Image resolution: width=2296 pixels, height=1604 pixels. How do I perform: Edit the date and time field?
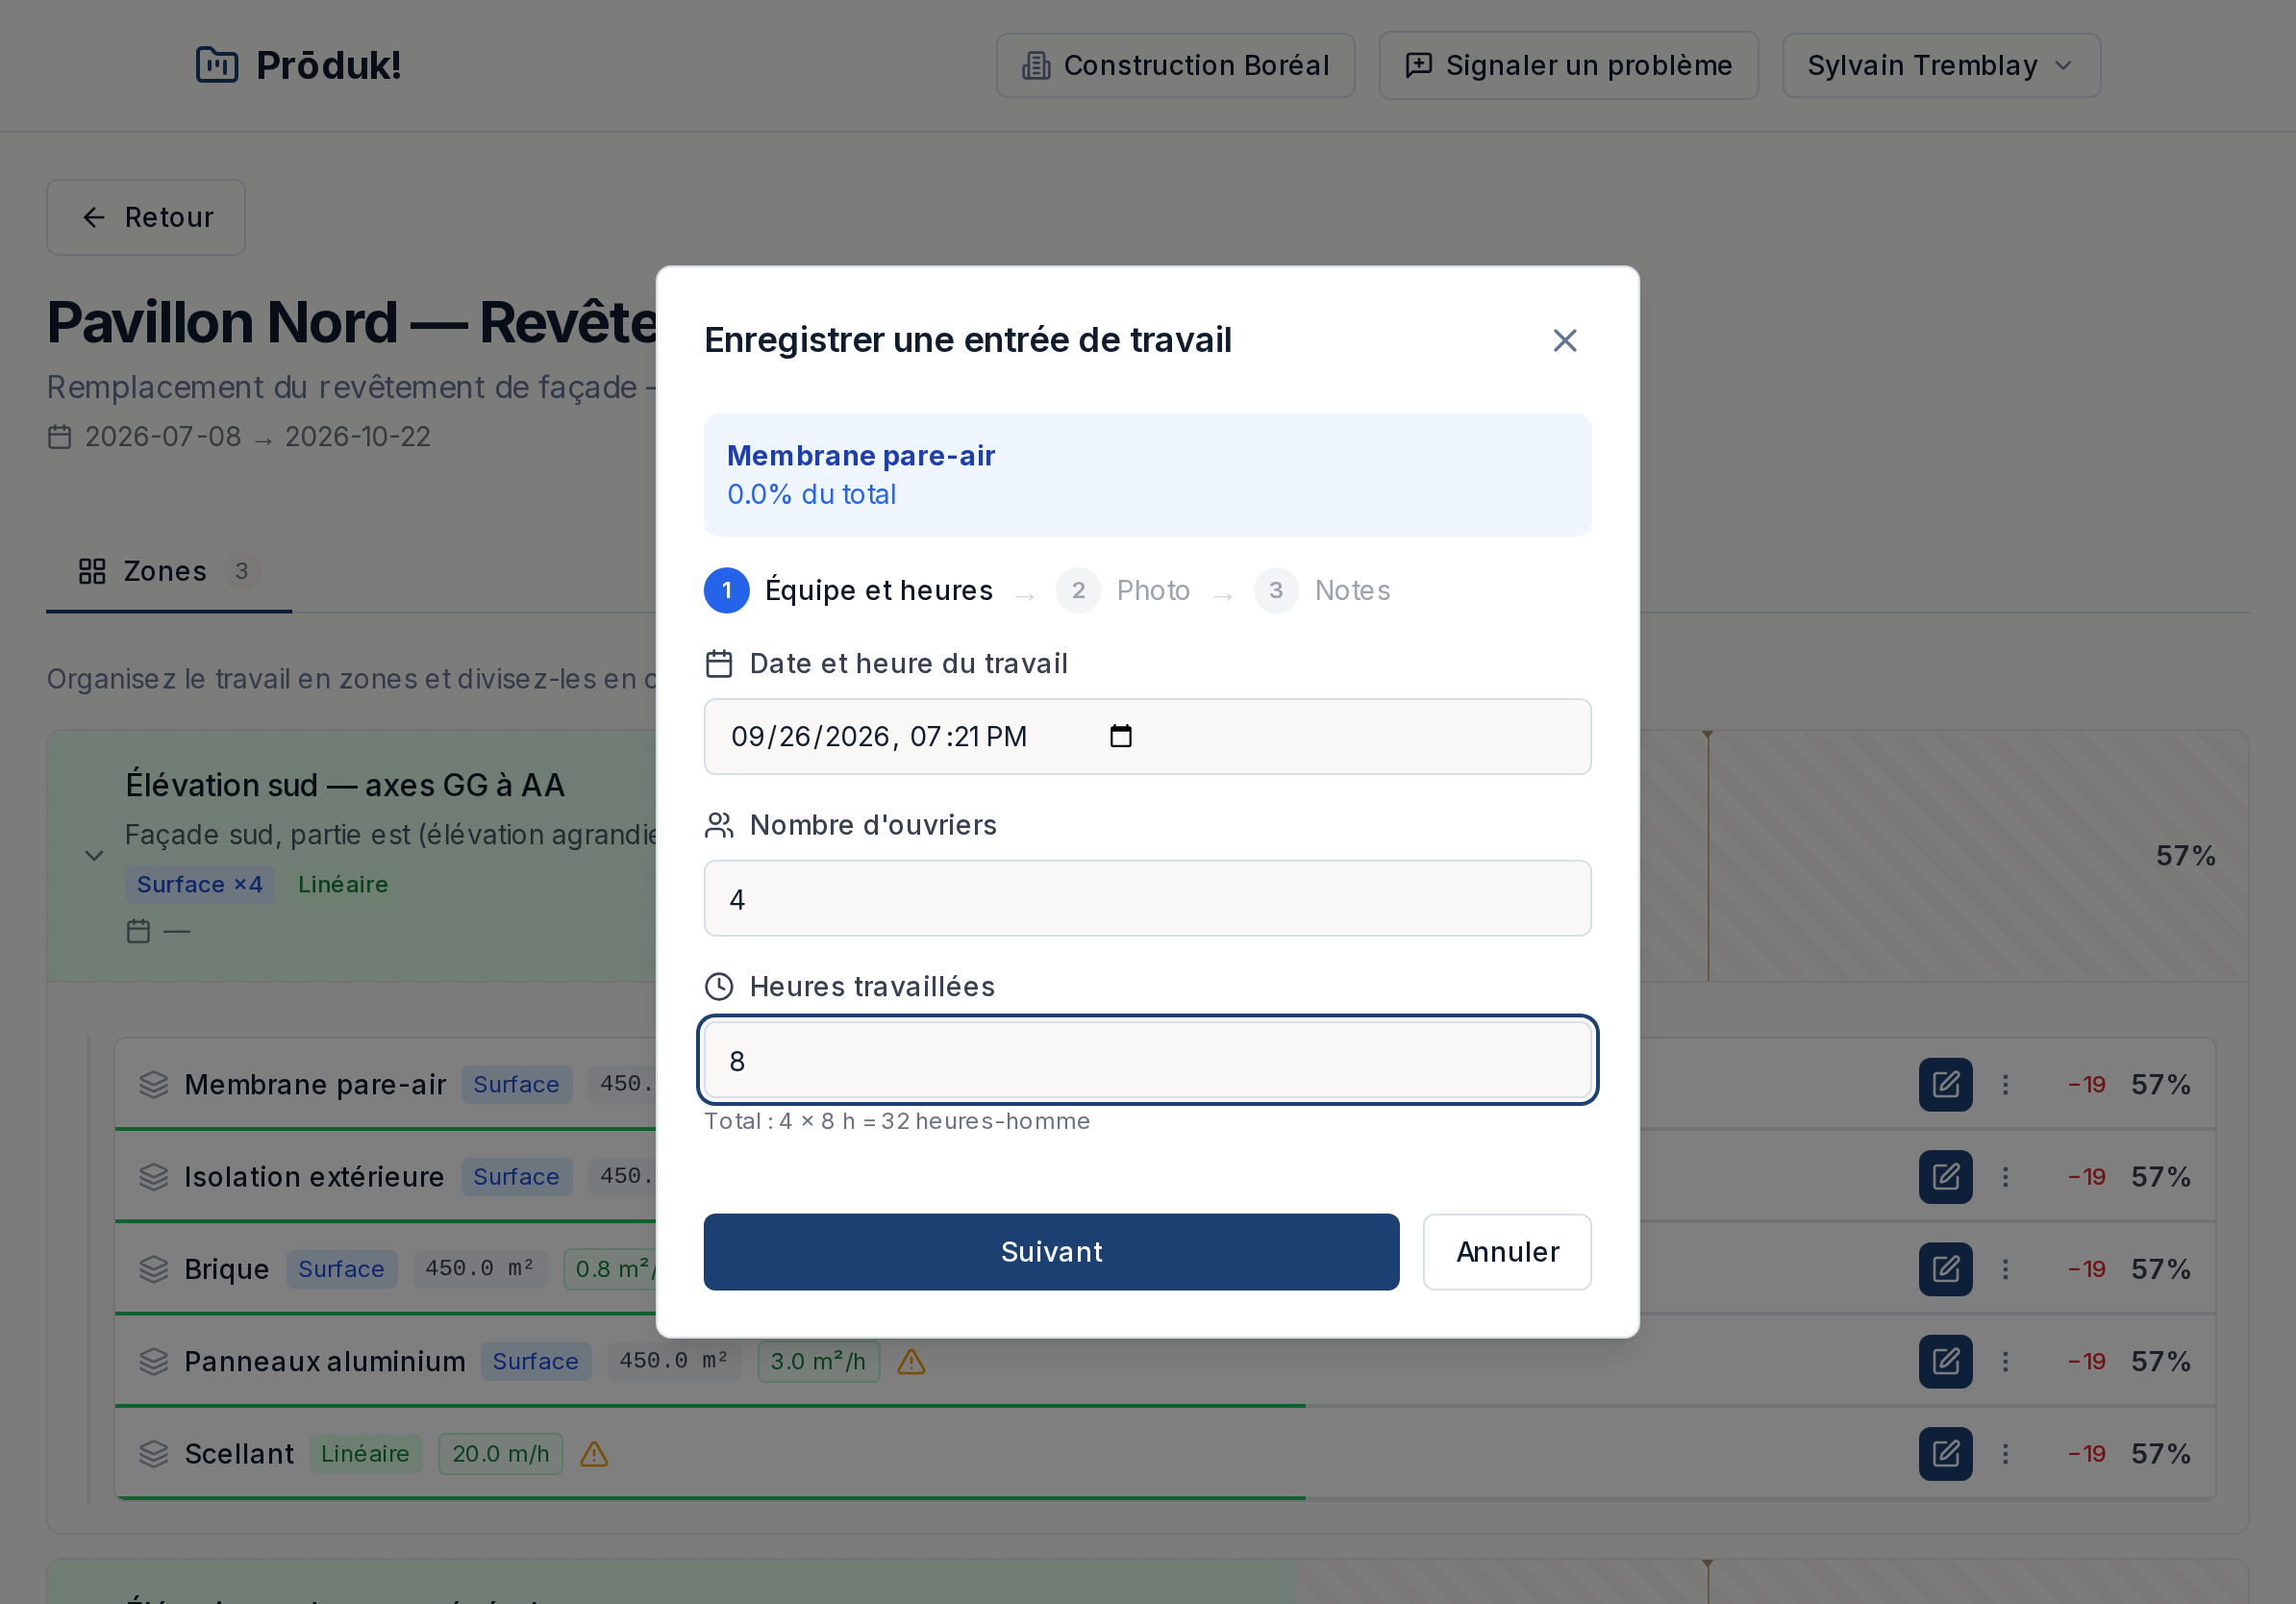1147,736
